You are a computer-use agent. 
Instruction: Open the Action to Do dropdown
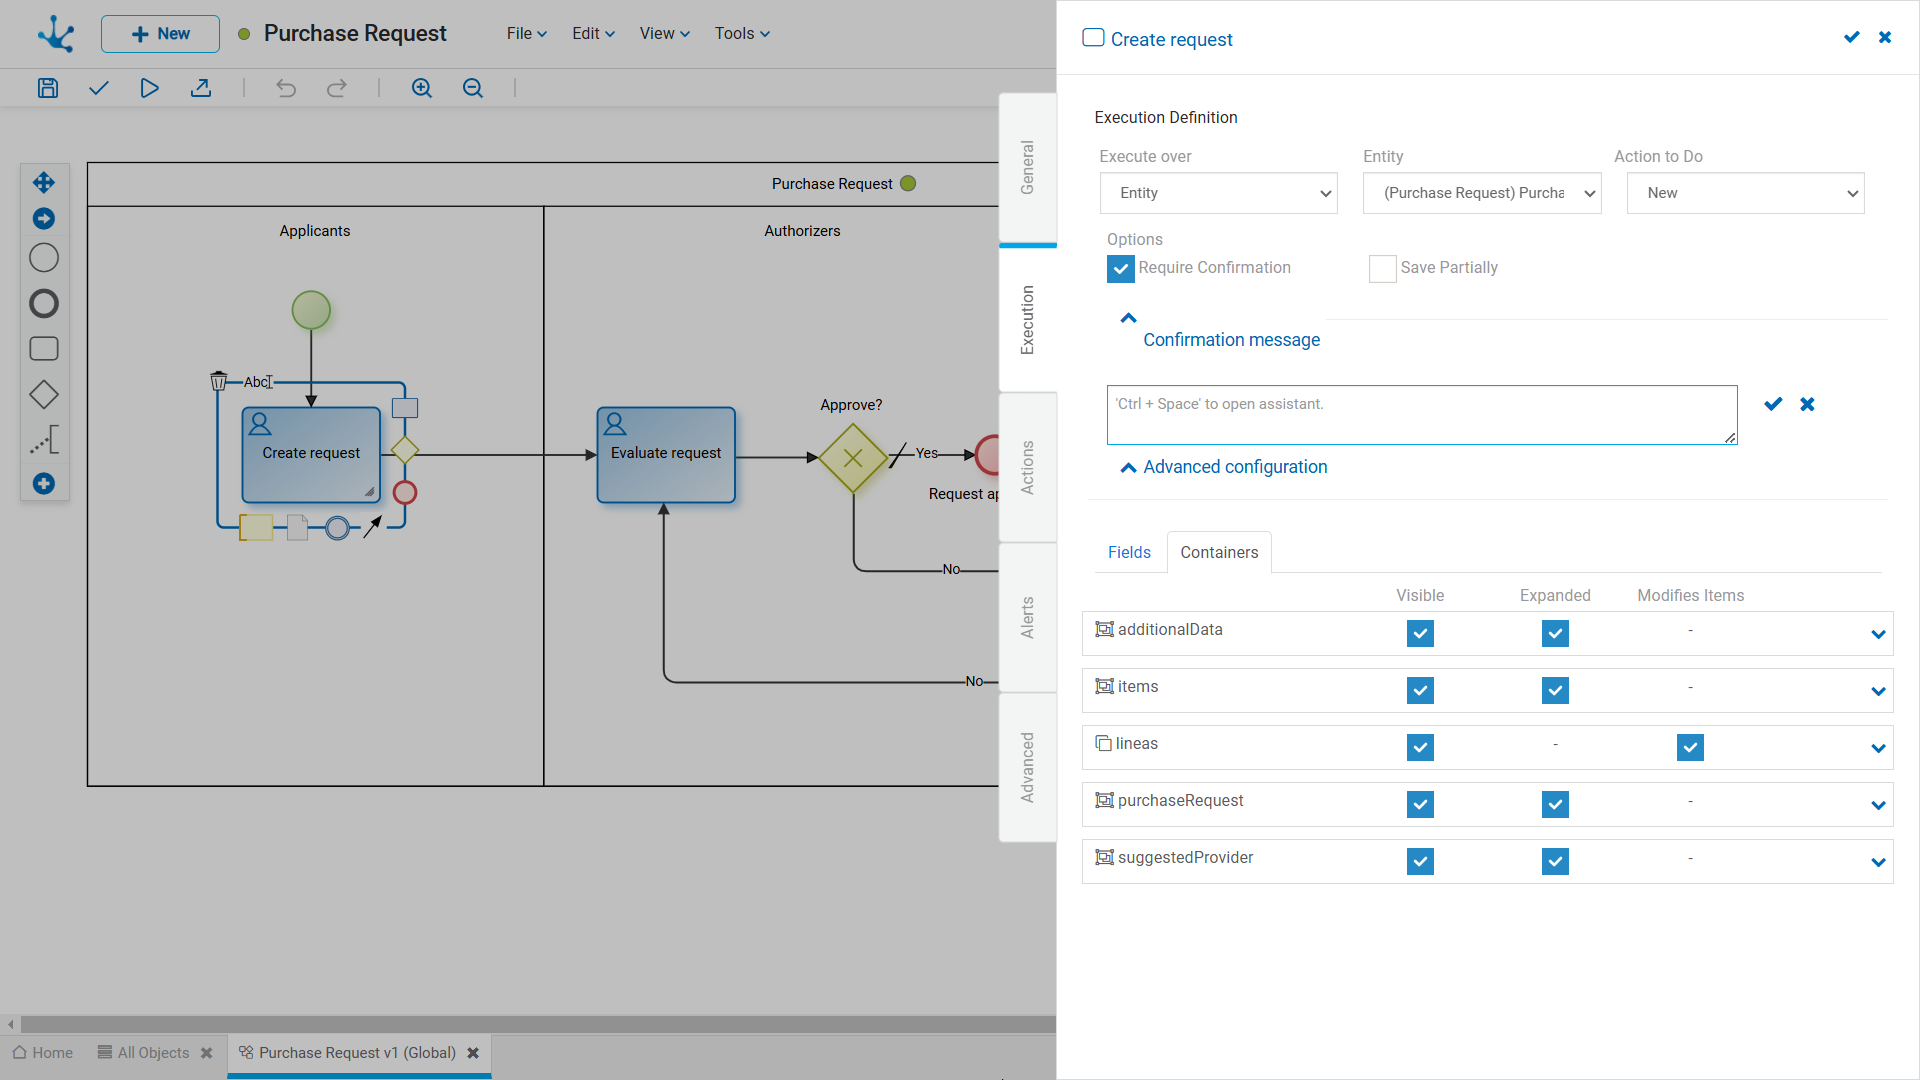pyautogui.click(x=1745, y=193)
